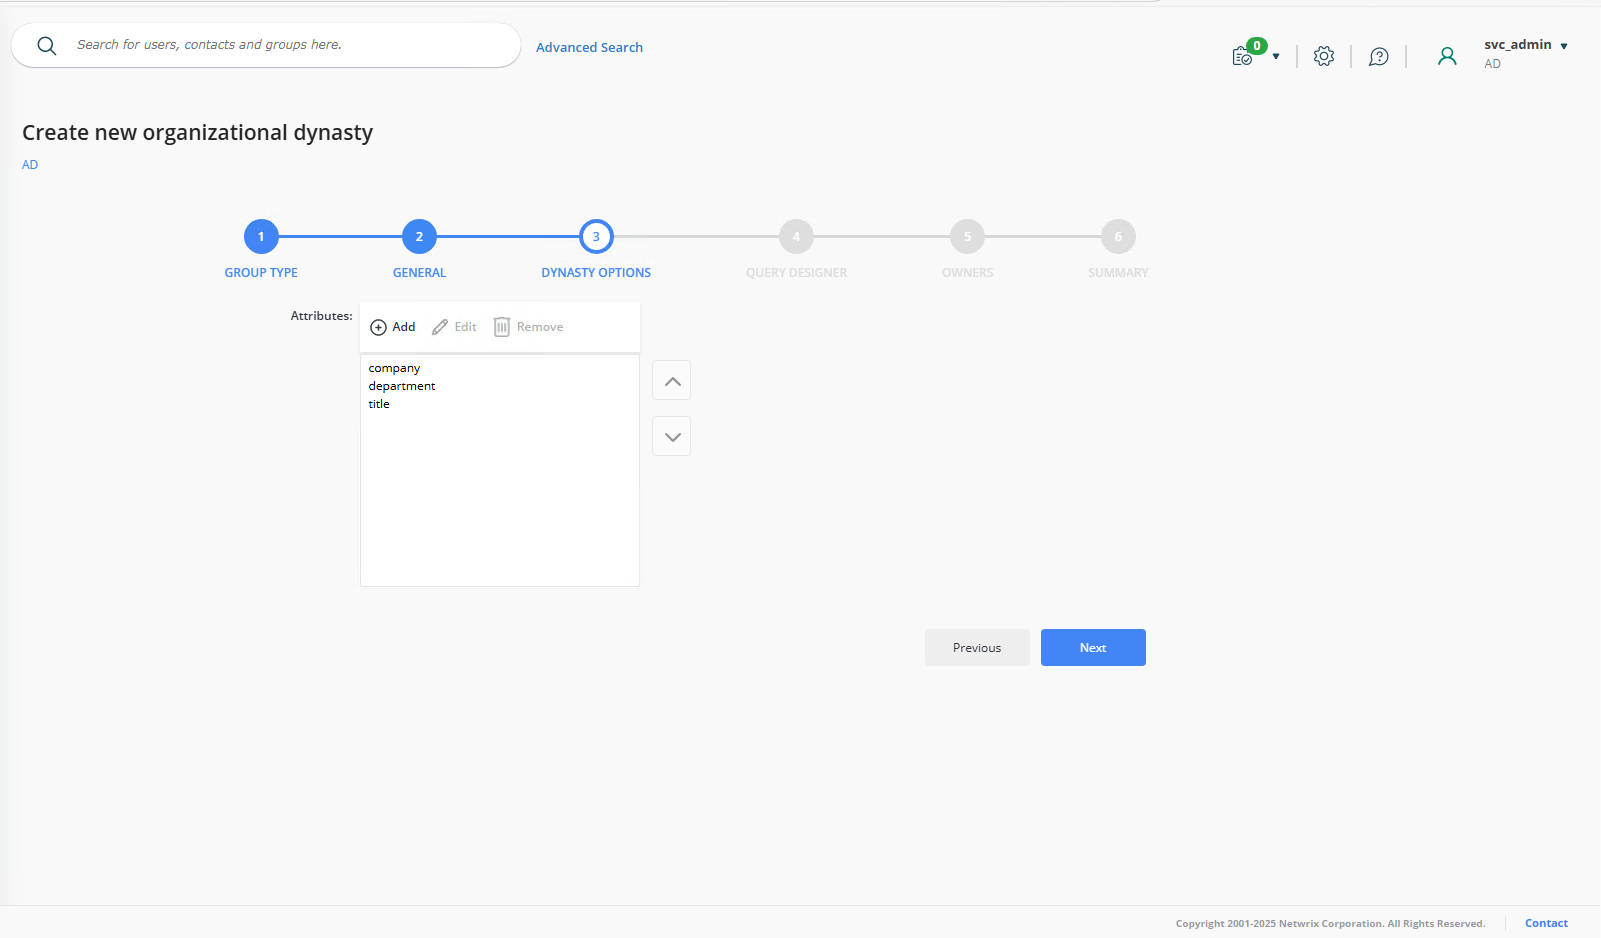Click the Help question mark icon

point(1378,56)
